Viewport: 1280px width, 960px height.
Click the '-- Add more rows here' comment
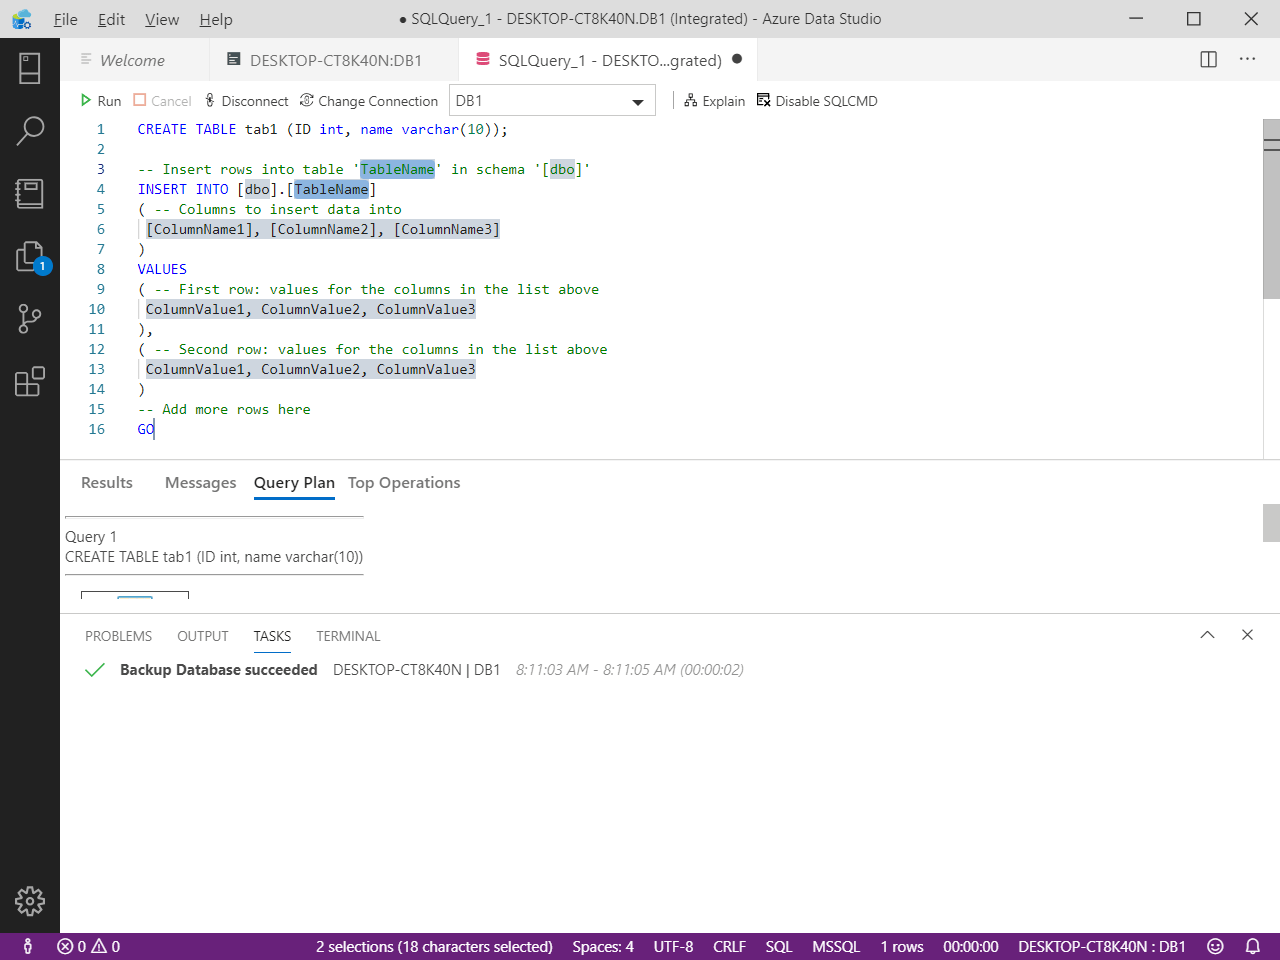pos(224,409)
